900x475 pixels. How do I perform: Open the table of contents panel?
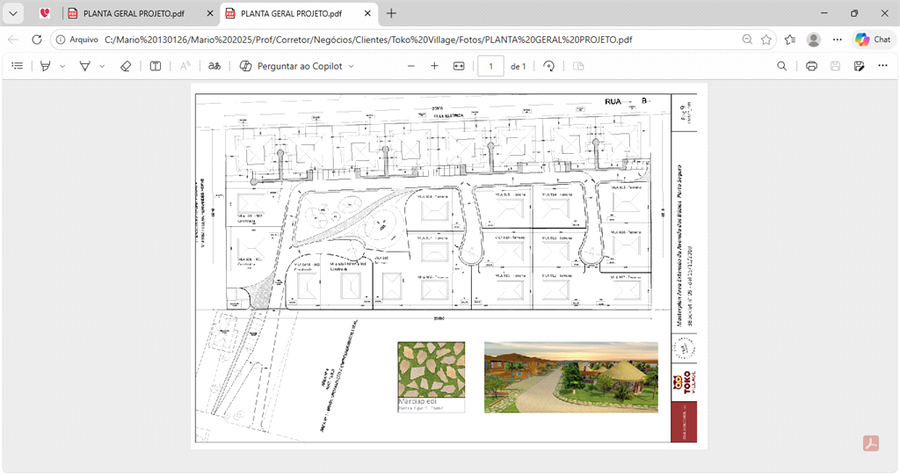point(17,66)
